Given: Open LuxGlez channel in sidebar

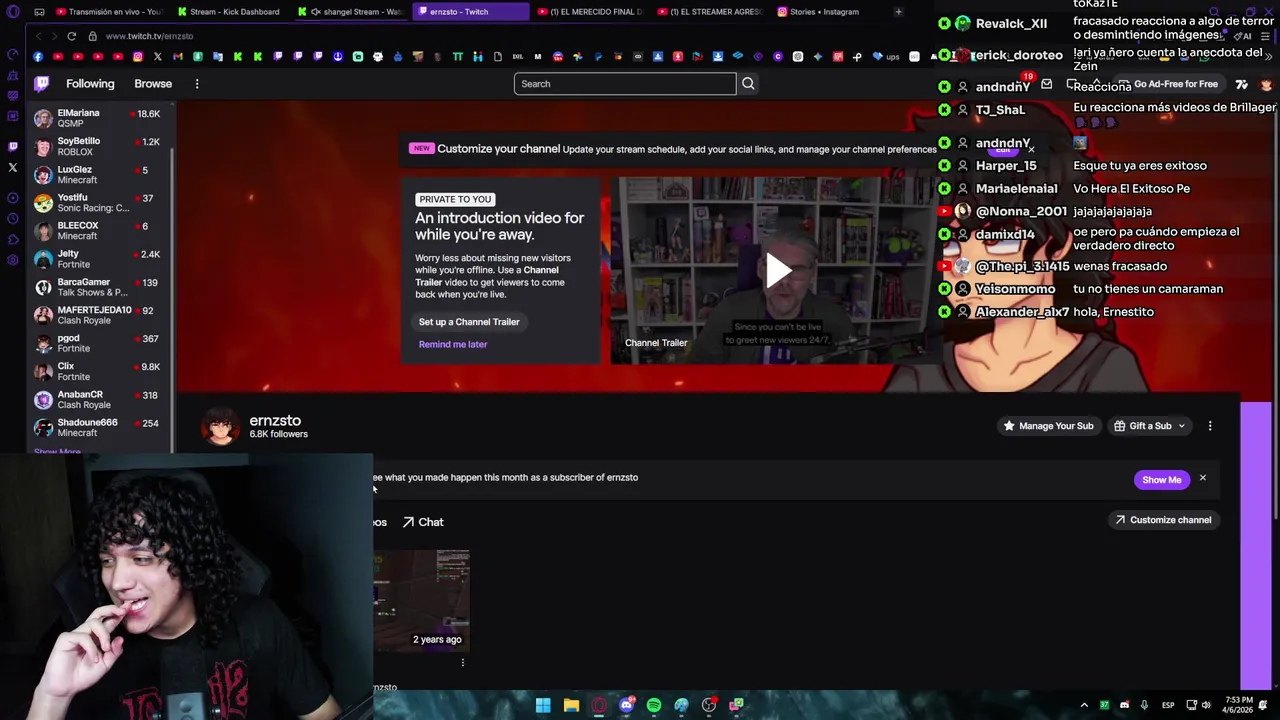Looking at the screenshot, I should (97, 175).
